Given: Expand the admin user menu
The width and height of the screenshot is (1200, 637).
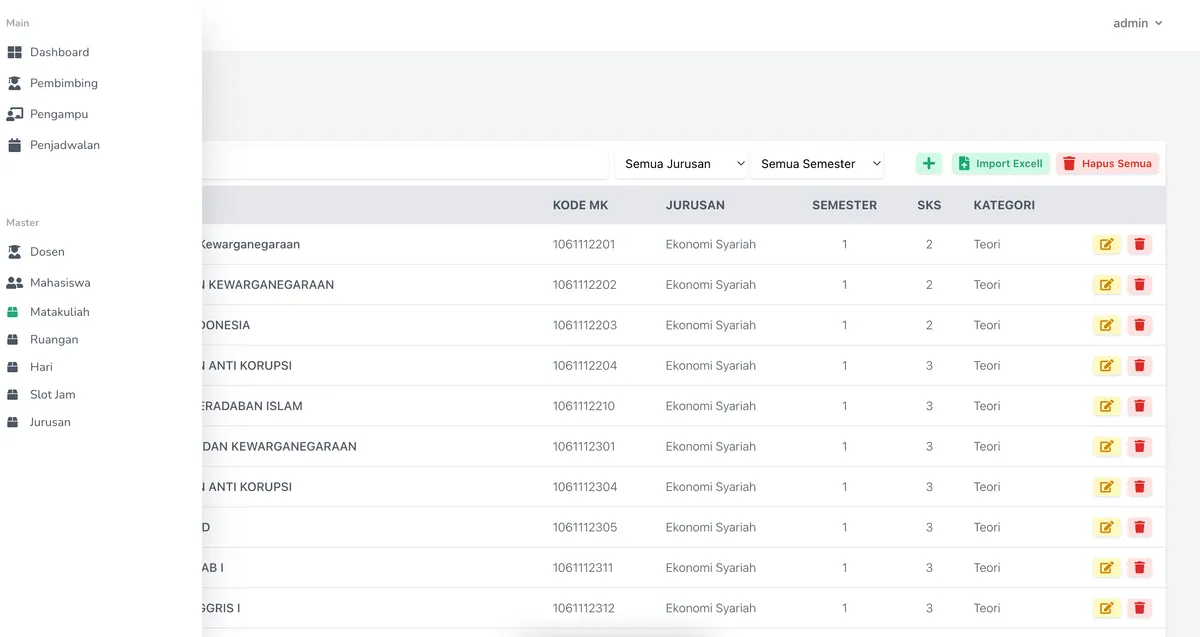Looking at the screenshot, I should [x=1138, y=23].
